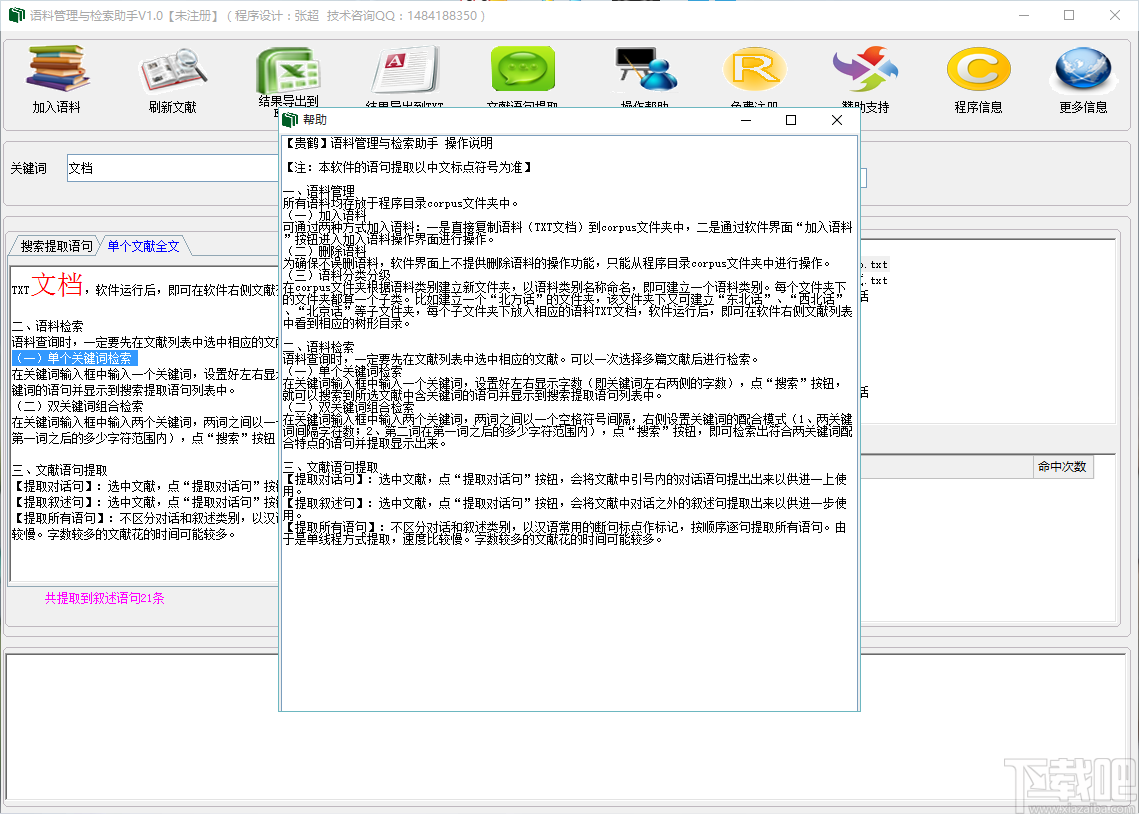
Task: Maximize the main 语料管理与检索助手 window
Action: pos(1069,15)
